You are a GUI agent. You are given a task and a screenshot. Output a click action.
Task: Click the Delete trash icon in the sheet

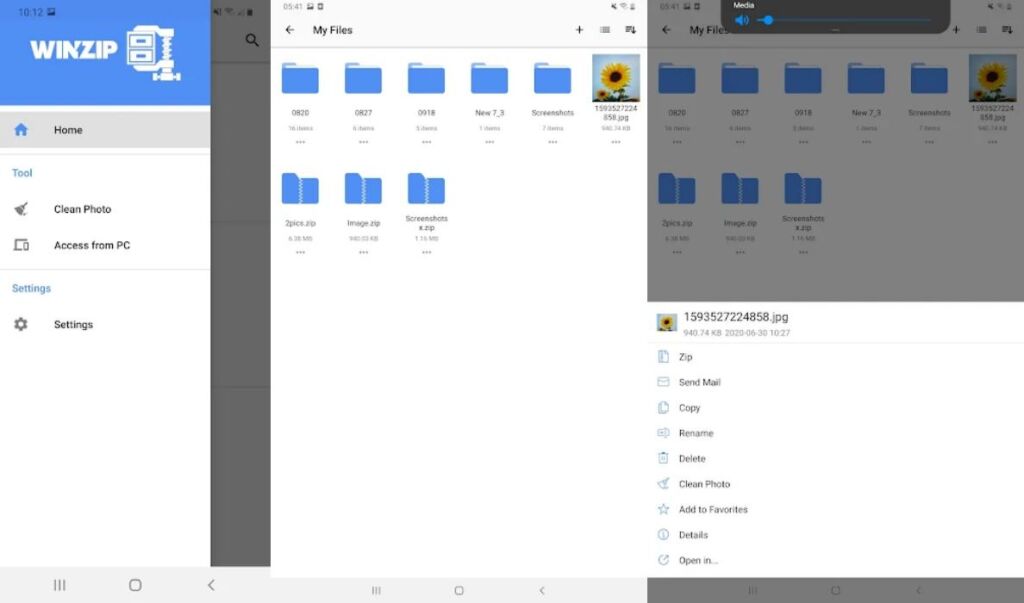(x=664, y=459)
